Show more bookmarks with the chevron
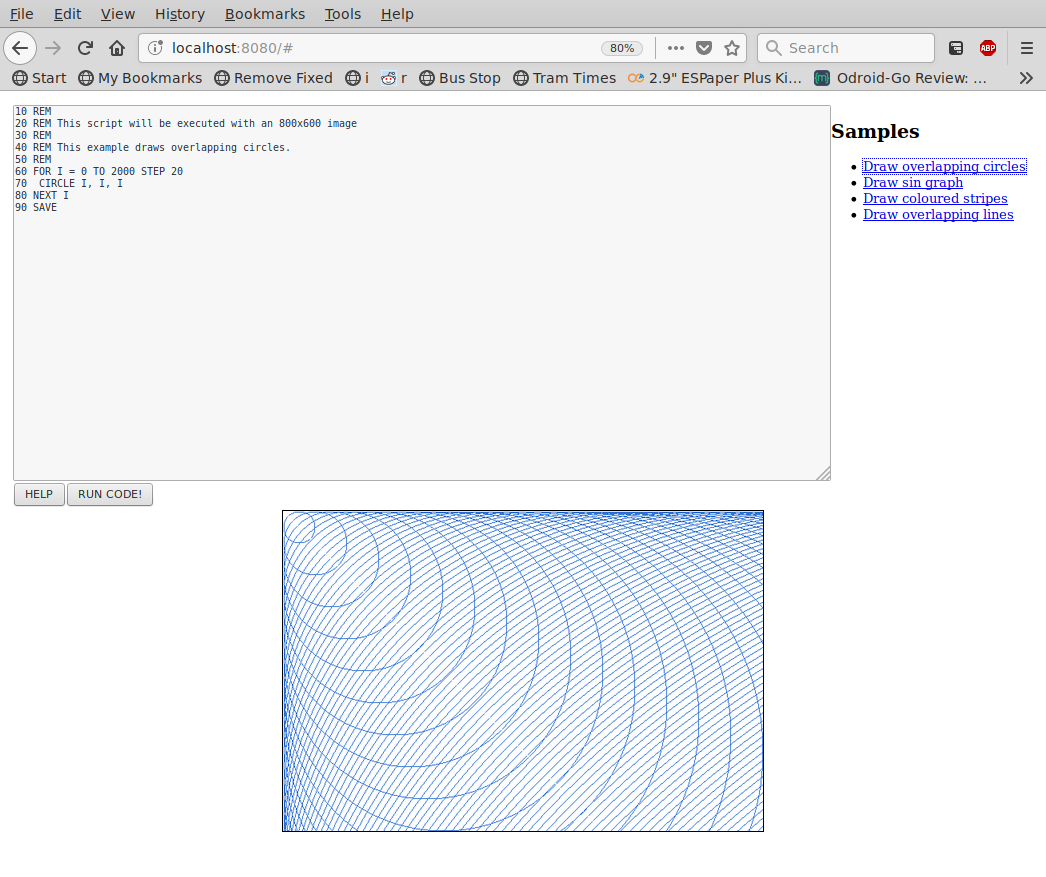Viewport: 1046px width, 877px height. tap(1026, 78)
